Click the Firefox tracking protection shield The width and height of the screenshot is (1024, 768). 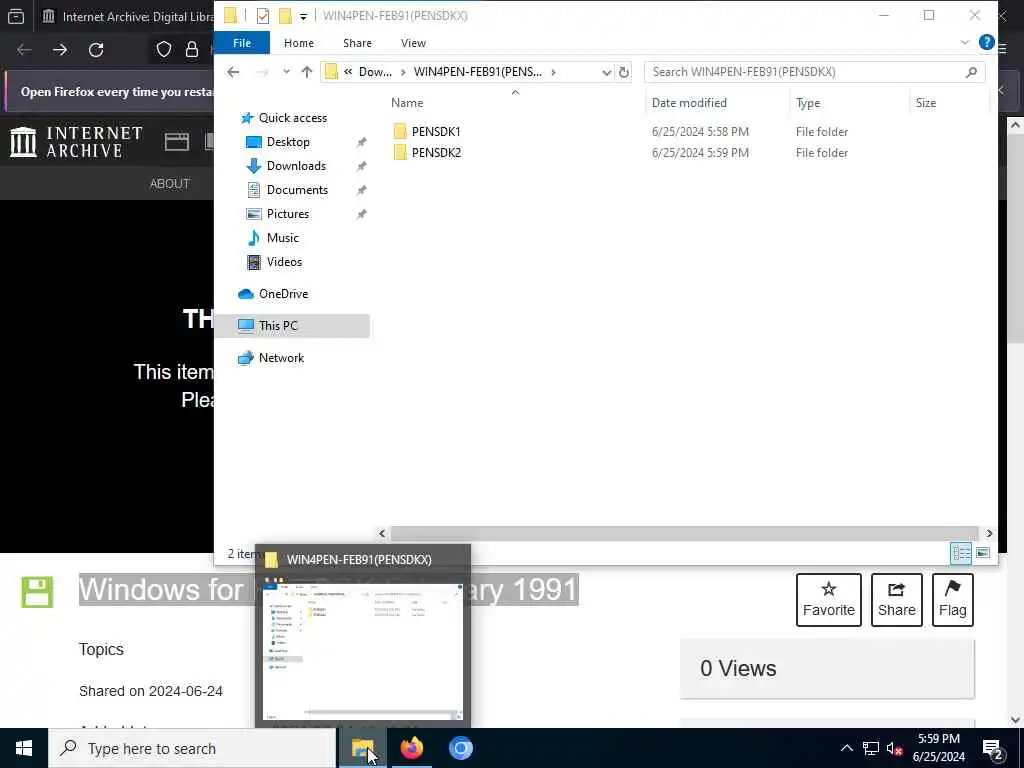coord(163,50)
